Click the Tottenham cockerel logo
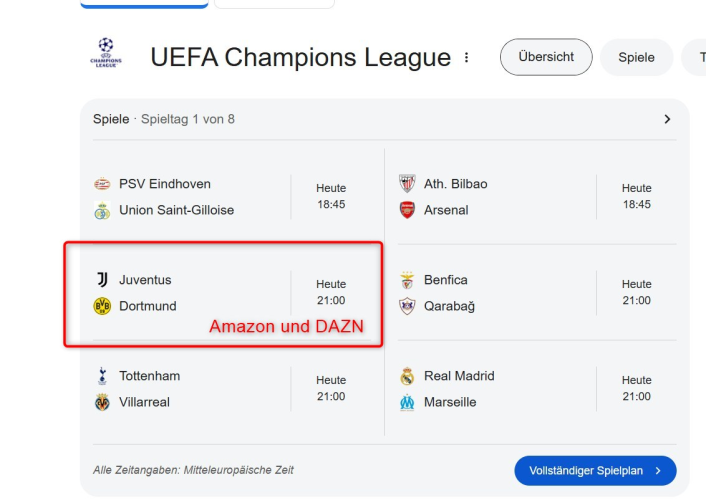 [102, 376]
